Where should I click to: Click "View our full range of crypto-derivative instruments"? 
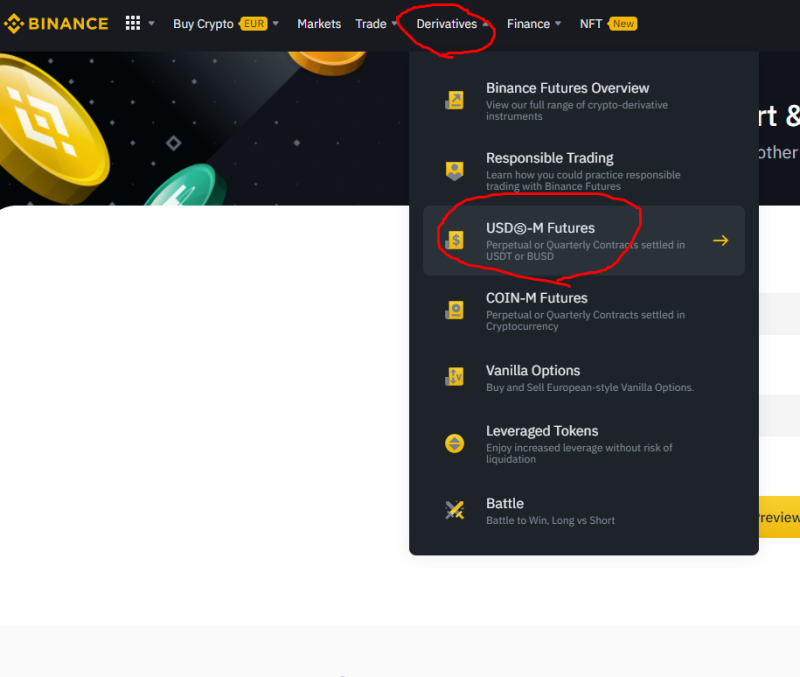[x=577, y=111]
